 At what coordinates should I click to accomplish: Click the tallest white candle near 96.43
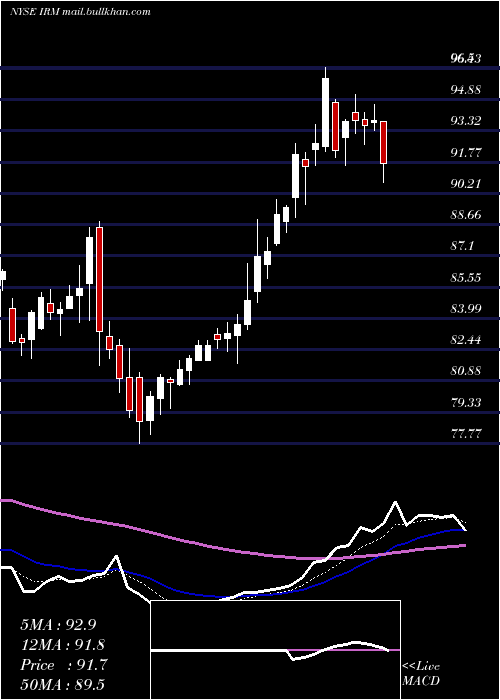tap(325, 112)
